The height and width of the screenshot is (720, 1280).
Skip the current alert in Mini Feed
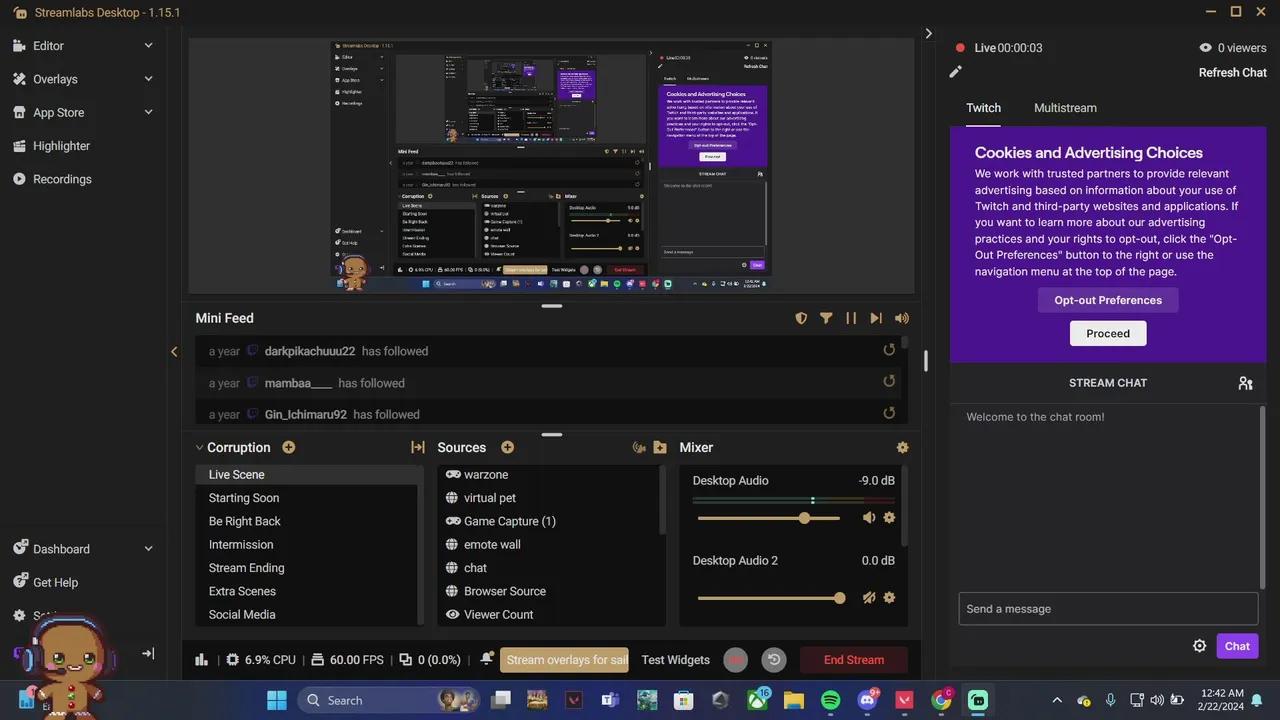point(876,318)
